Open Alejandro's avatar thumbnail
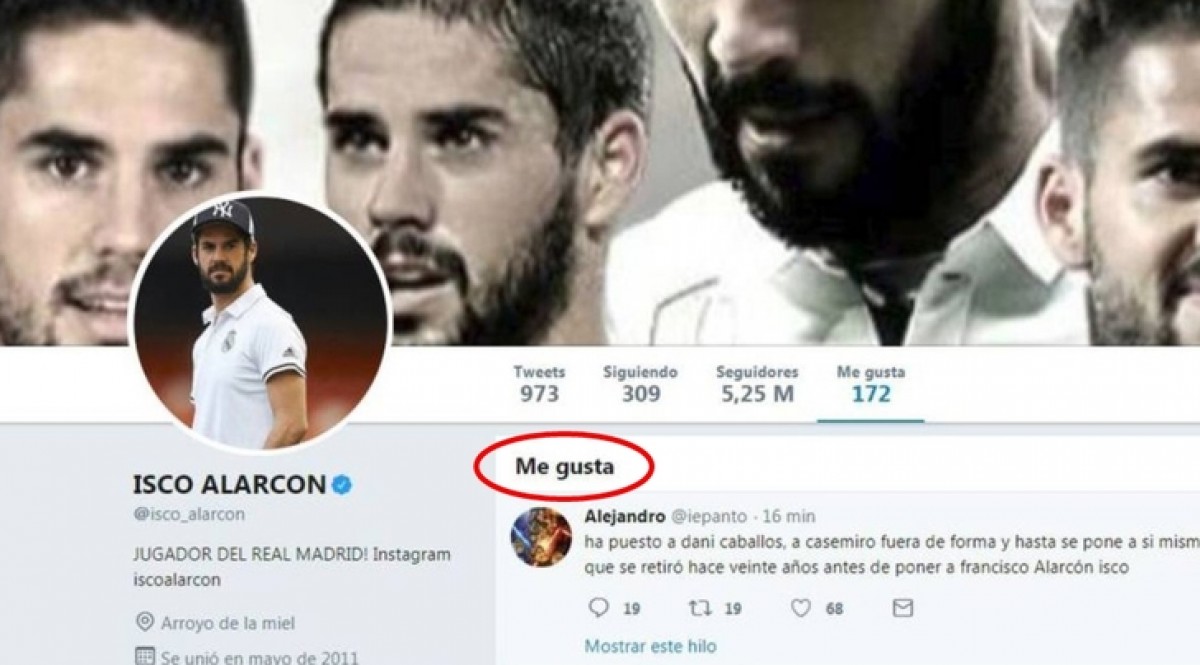The image size is (1200, 665). pos(541,537)
